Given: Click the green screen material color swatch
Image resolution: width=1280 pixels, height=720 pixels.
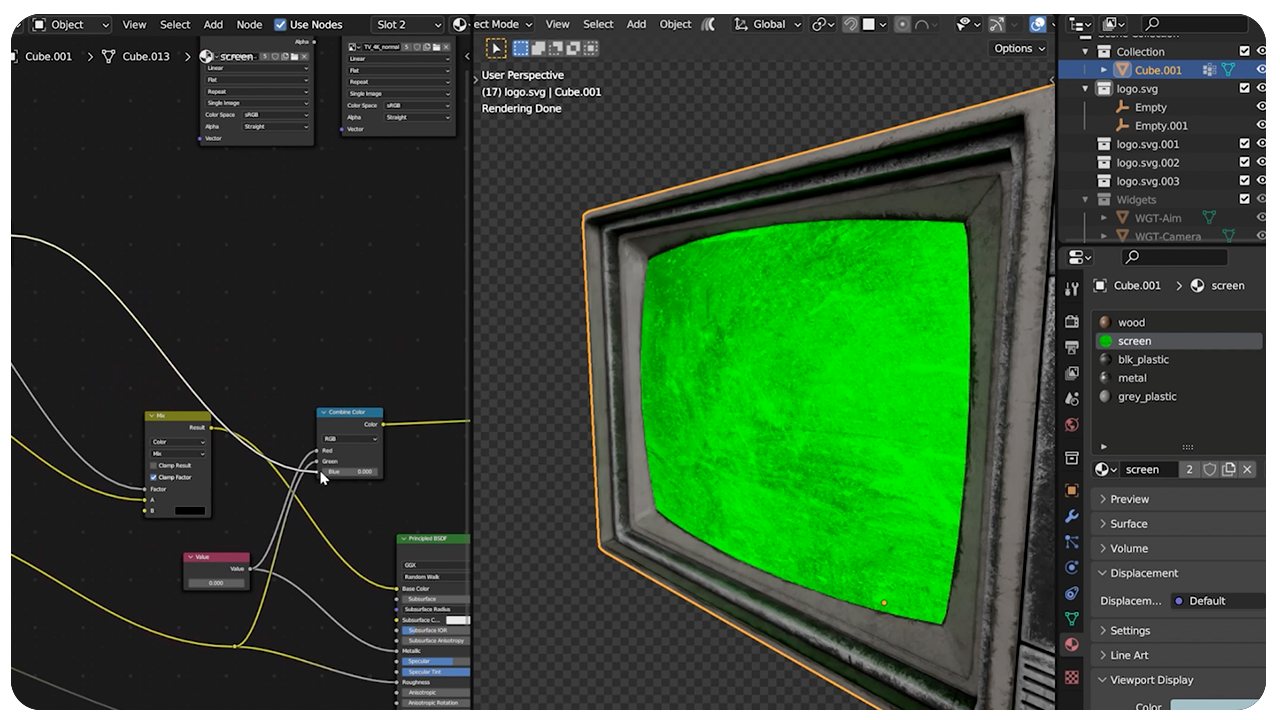Looking at the screenshot, I should (1105, 340).
